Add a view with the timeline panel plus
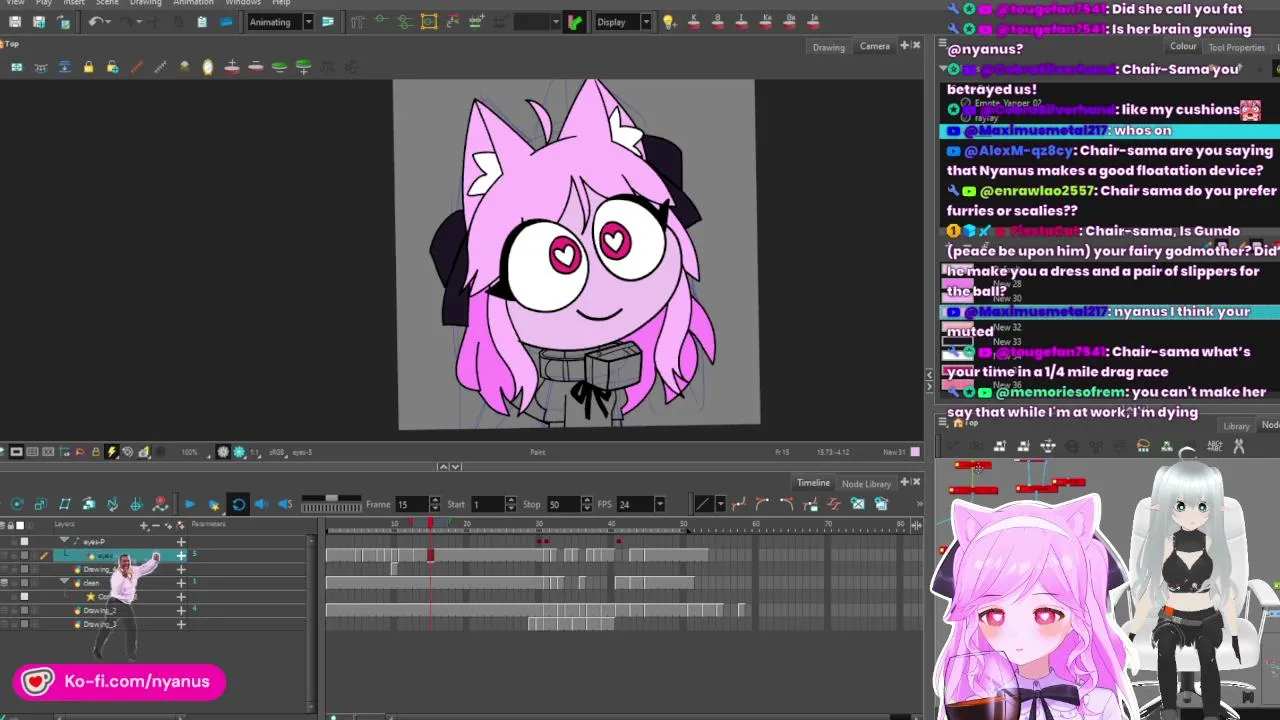 click(904, 482)
